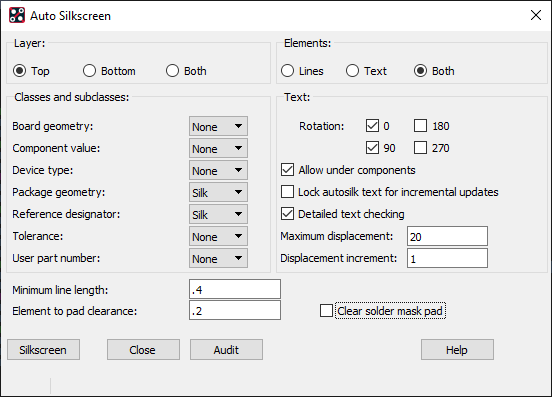Choose Text under Elements
552x397 pixels.
(352, 71)
